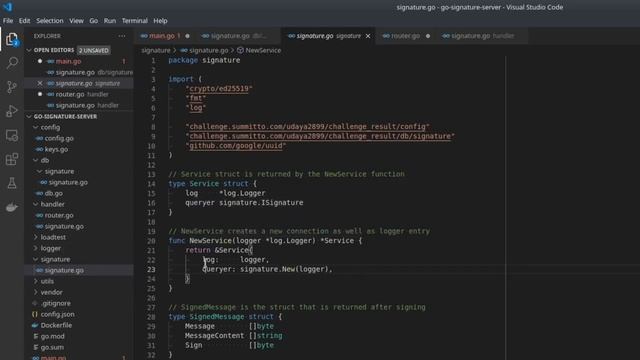640x360 pixels.
Task: Open the Terminal menu
Action: click(135, 21)
